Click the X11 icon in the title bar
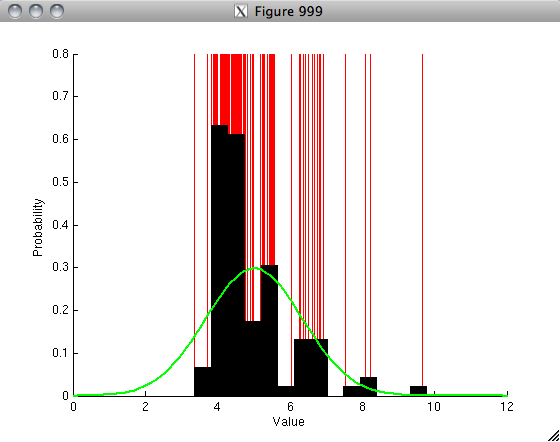 coord(241,11)
